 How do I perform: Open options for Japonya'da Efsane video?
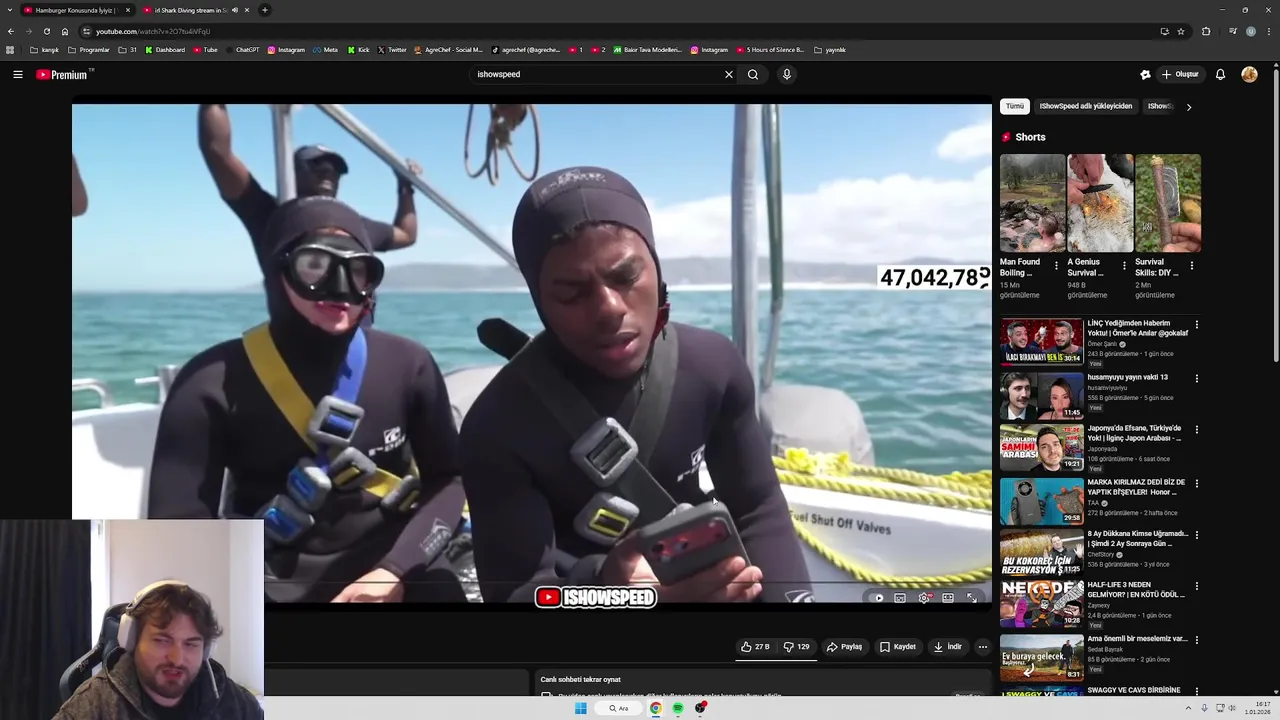pos(1196,430)
